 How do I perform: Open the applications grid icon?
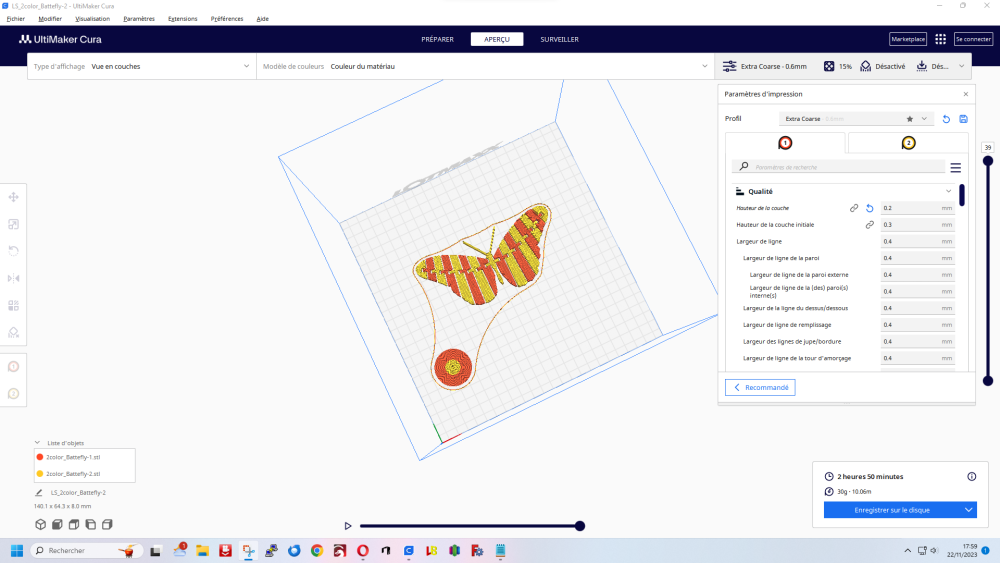pos(940,39)
